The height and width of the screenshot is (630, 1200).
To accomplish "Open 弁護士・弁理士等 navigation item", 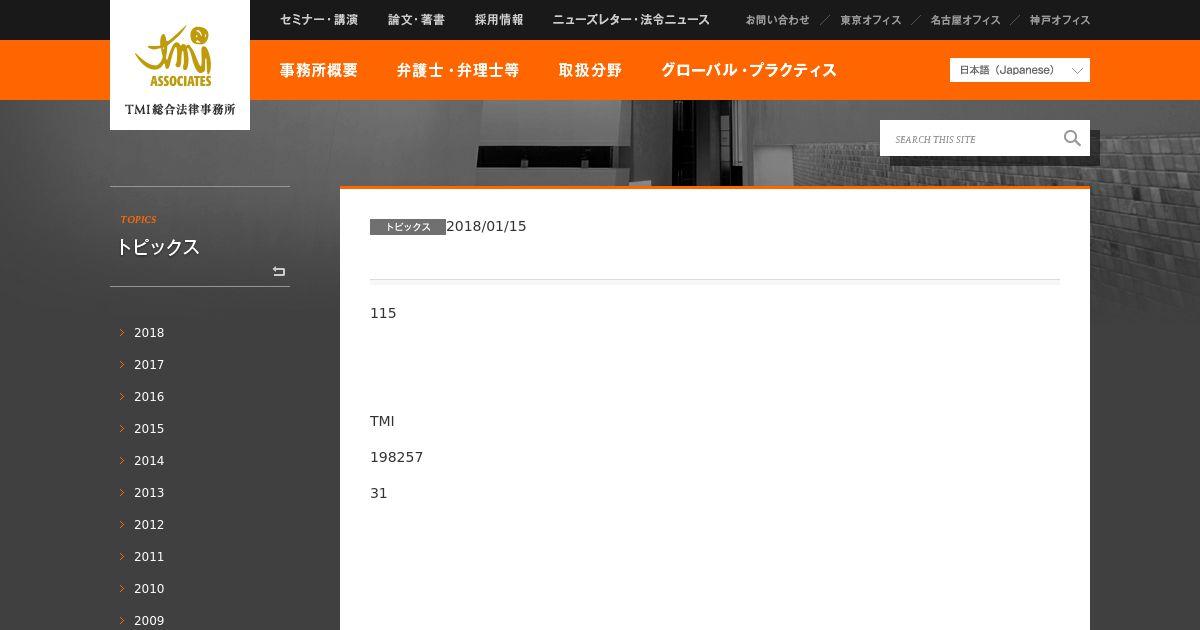I will (x=458, y=70).
